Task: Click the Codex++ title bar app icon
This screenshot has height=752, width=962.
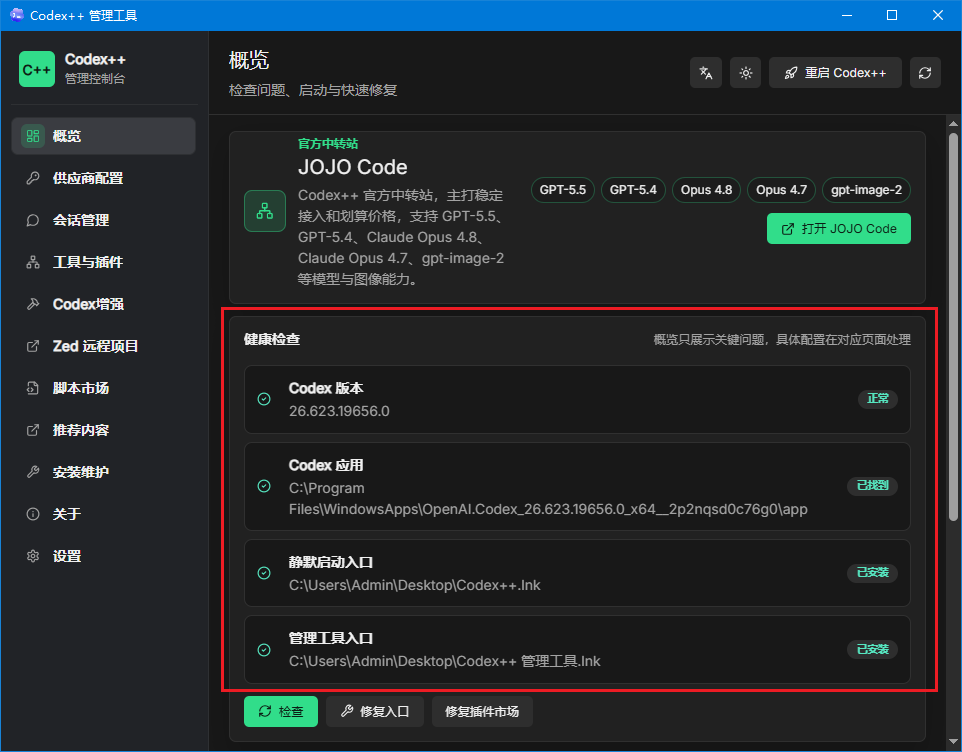Action: 17,15
